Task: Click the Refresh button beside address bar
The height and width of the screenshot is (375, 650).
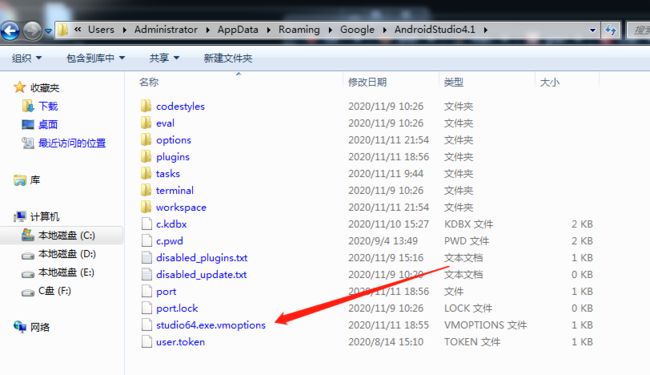Action: [x=610, y=30]
